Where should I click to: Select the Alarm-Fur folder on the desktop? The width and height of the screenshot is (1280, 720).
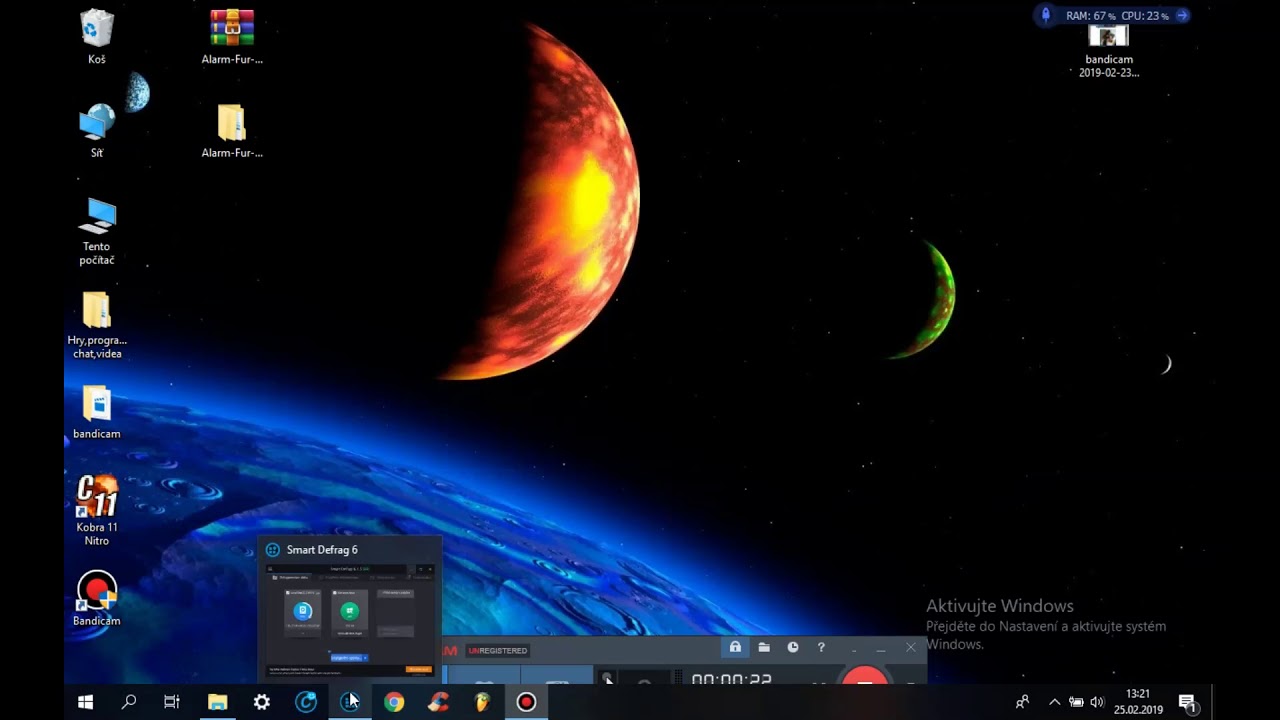(232, 131)
